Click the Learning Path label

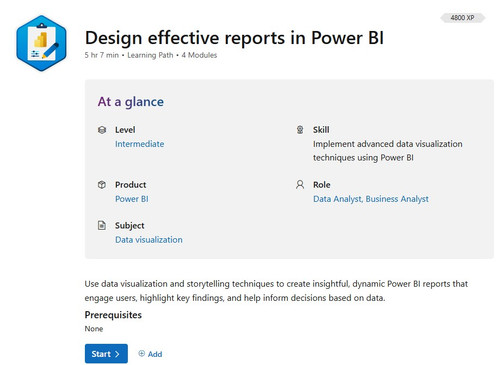pos(150,55)
